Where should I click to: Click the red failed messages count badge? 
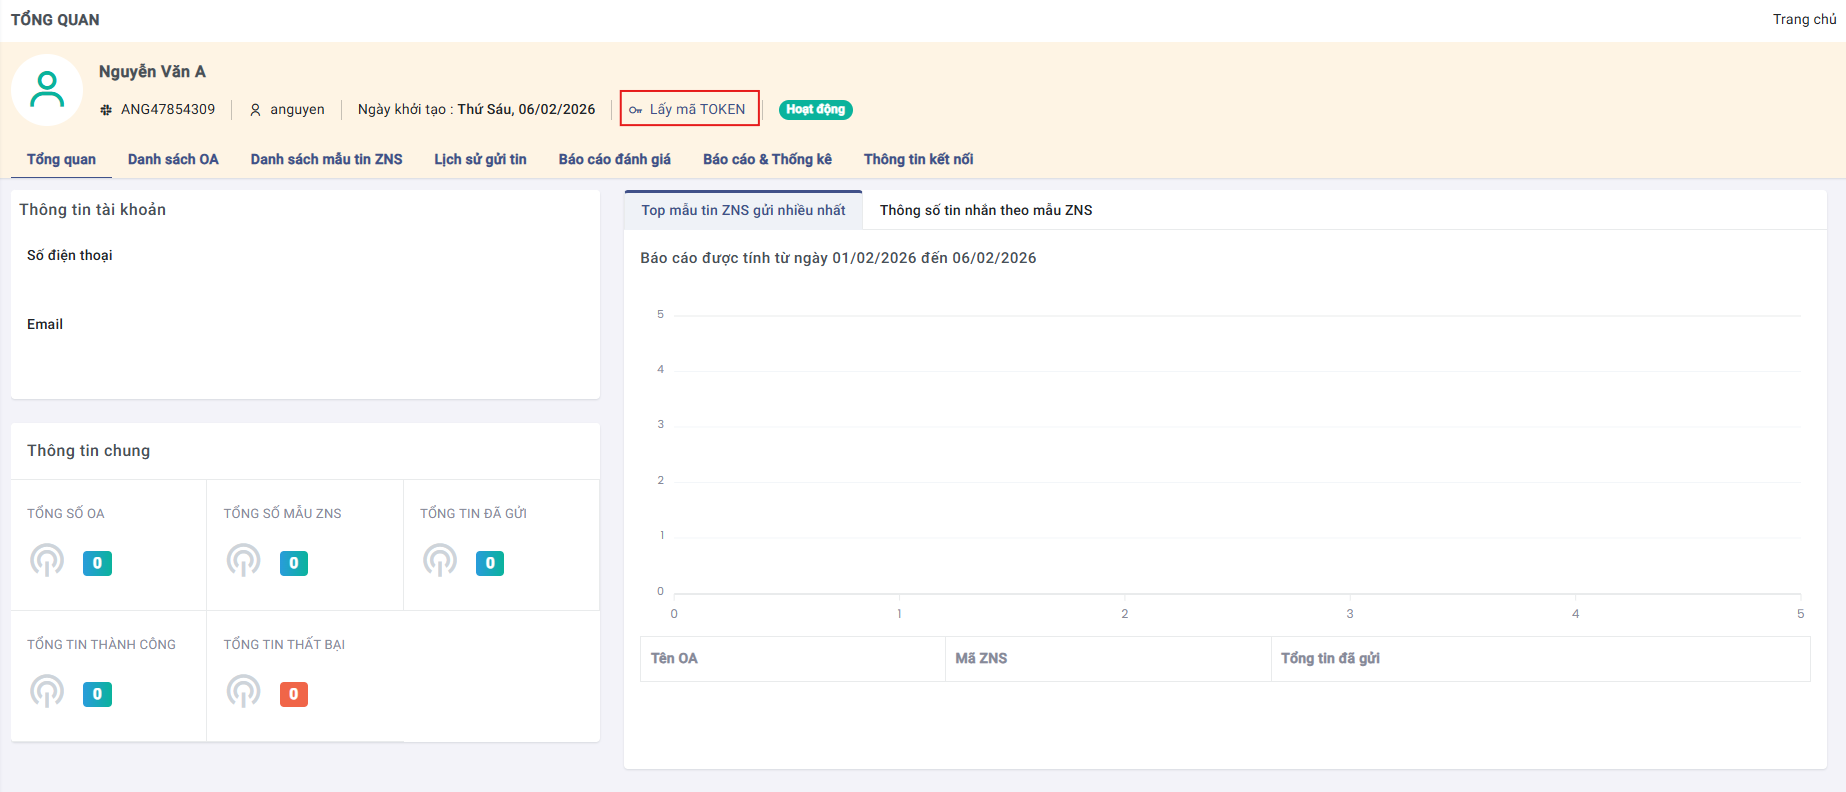pos(293,694)
